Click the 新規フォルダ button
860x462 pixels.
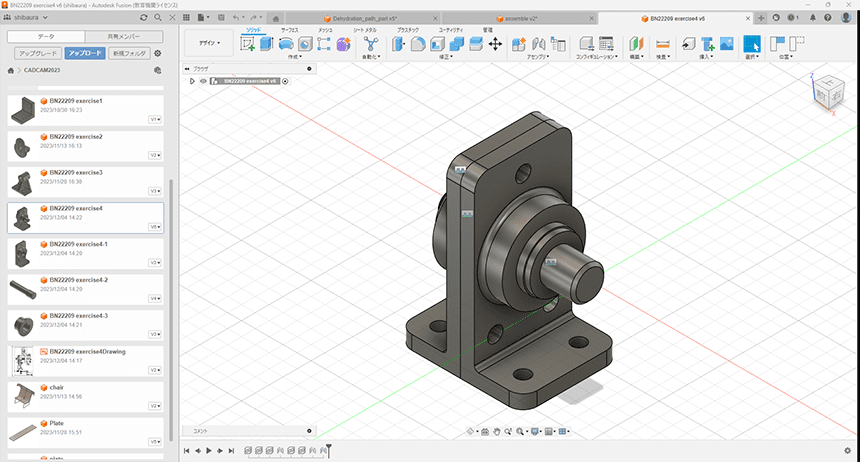point(129,53)
